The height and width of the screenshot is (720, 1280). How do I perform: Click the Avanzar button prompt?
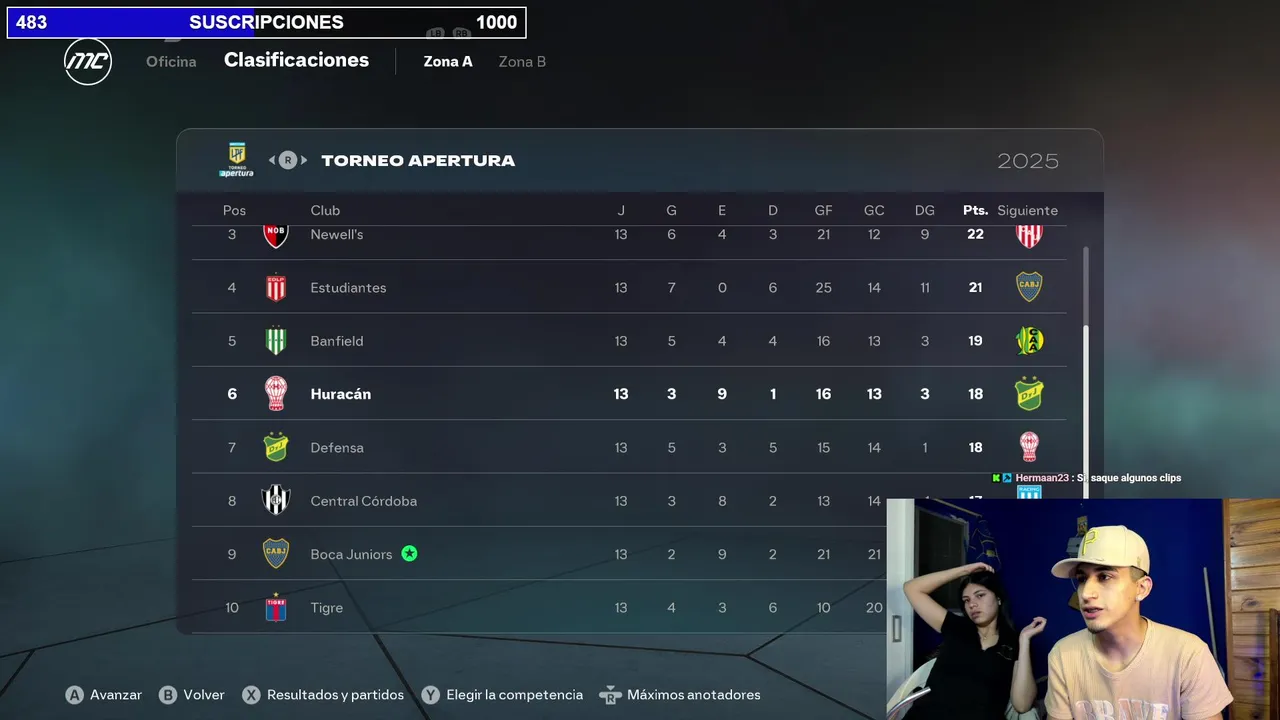(104, 694)
